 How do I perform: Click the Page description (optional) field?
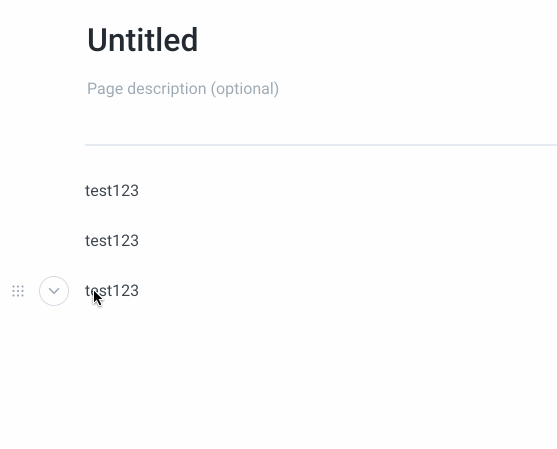tap(183, 88)
